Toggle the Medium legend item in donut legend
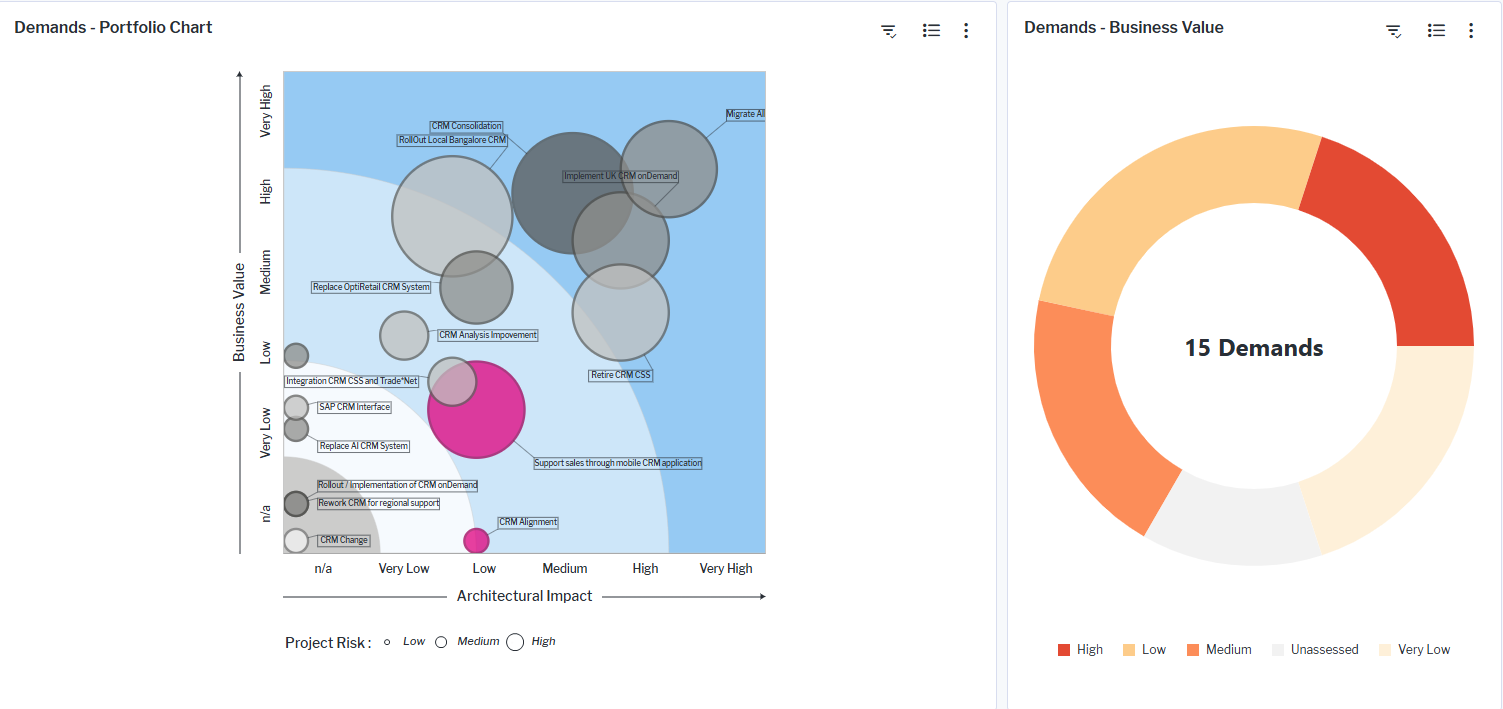The height and width of the screenshot is (709, 1503). click(1218, 650)
